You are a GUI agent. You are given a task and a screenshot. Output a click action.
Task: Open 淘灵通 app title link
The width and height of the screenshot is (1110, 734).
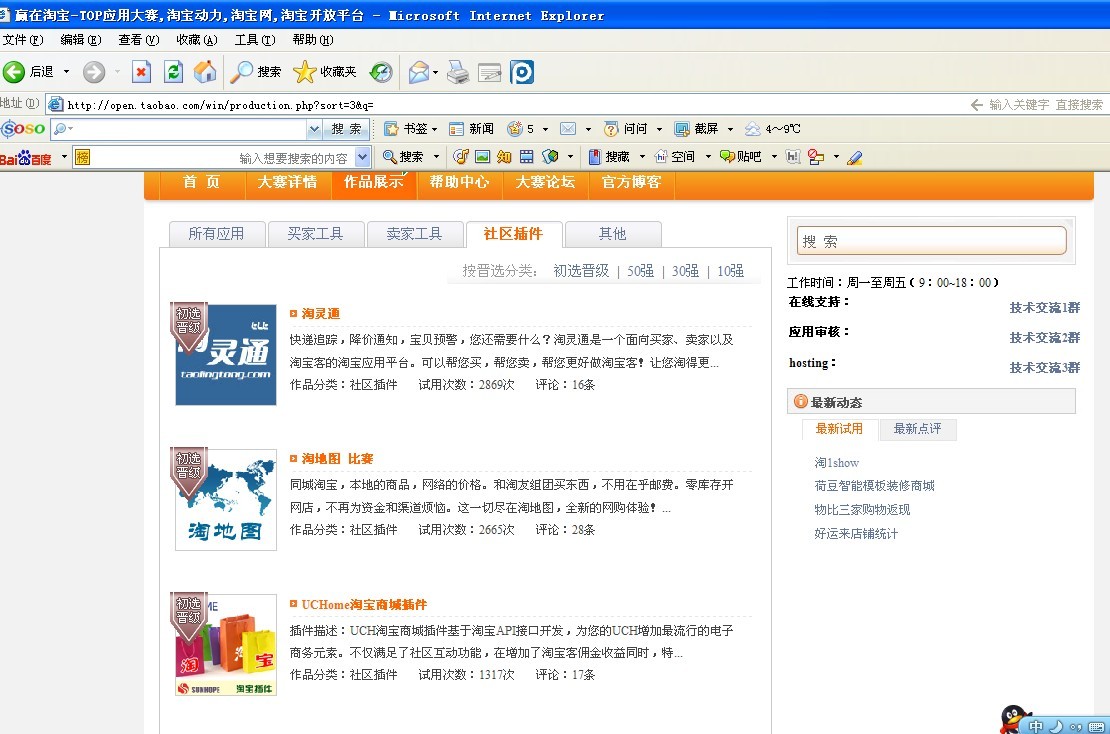point(321,314)
